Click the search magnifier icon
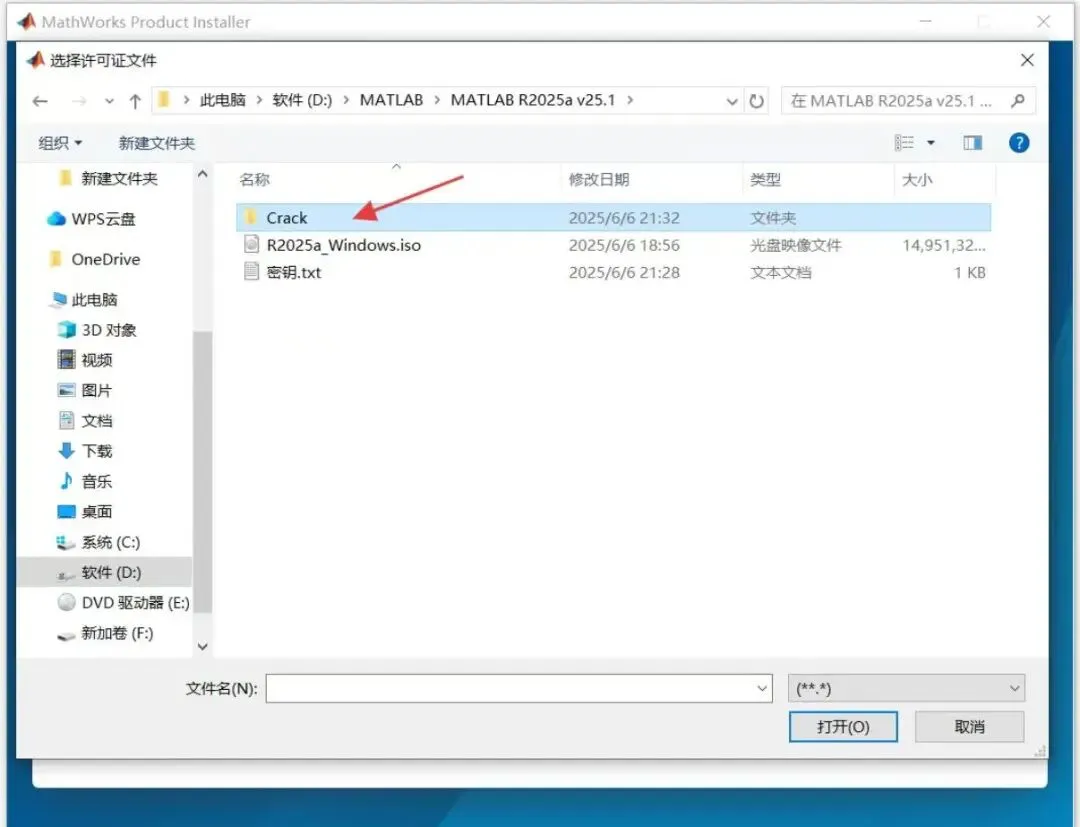 (x=1018, y=101)
